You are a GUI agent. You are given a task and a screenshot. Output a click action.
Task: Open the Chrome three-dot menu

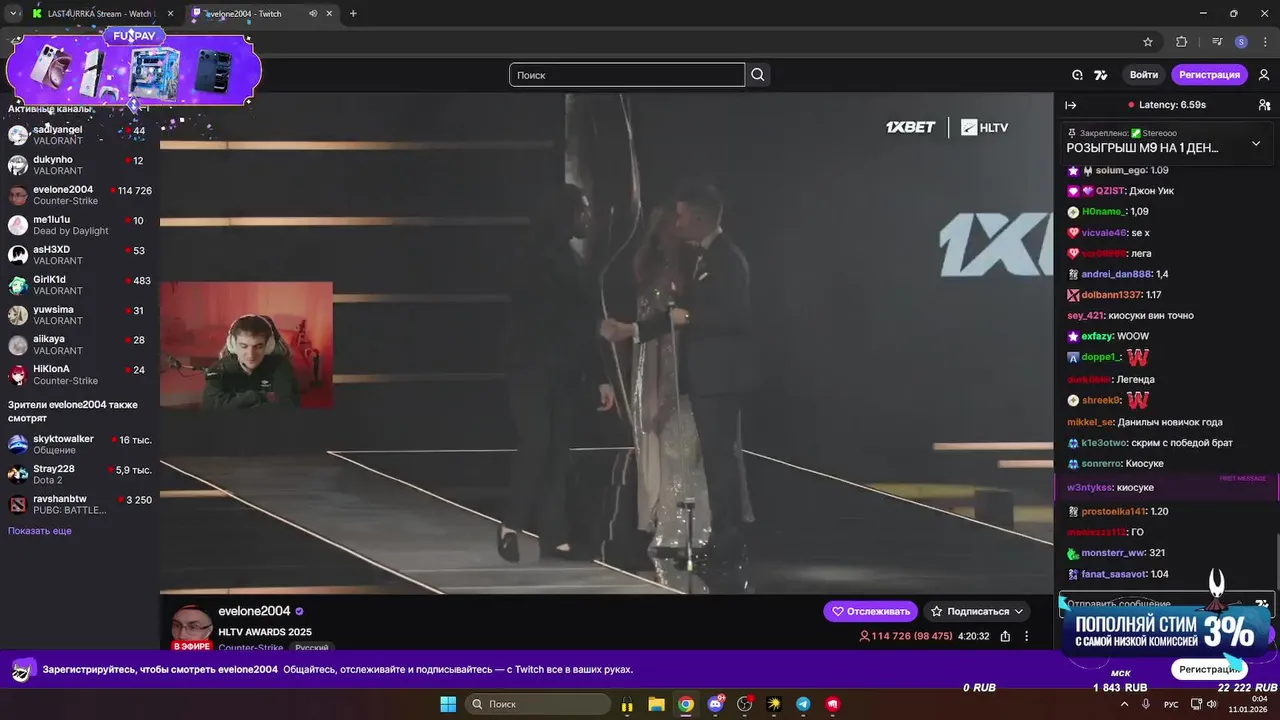point(1265,42)
